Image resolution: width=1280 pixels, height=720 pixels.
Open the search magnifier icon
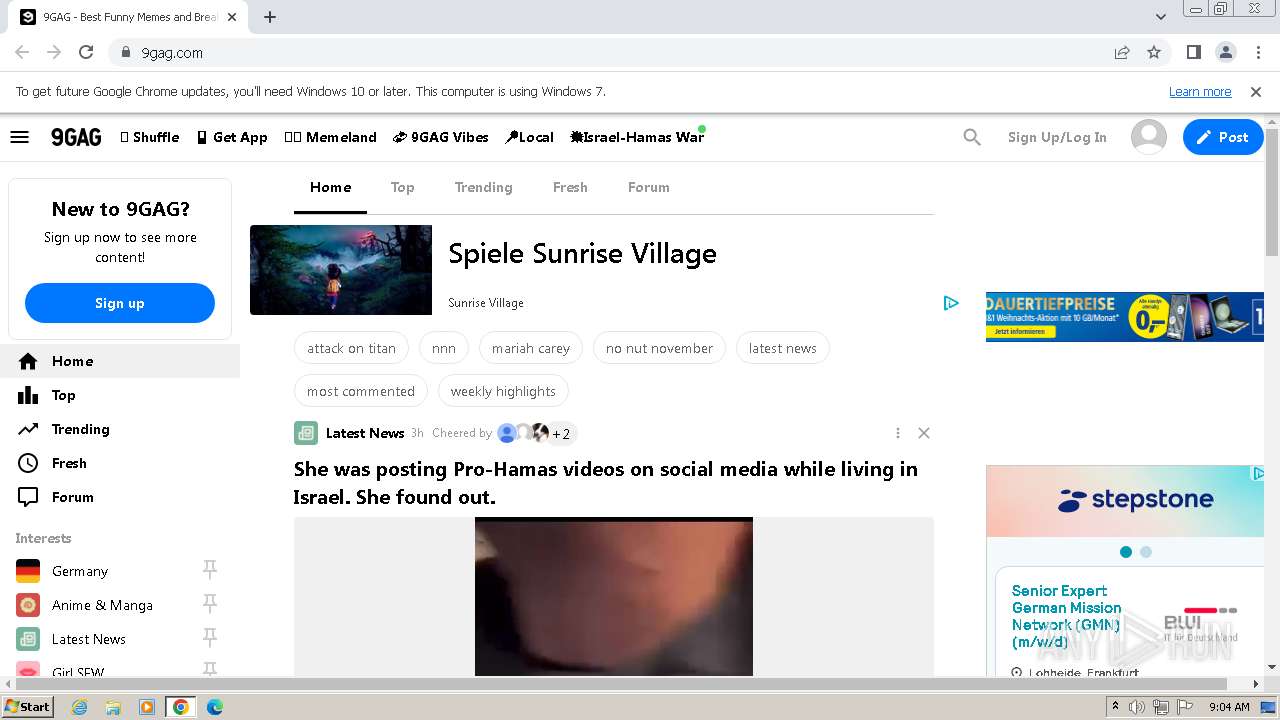[972, 137]
